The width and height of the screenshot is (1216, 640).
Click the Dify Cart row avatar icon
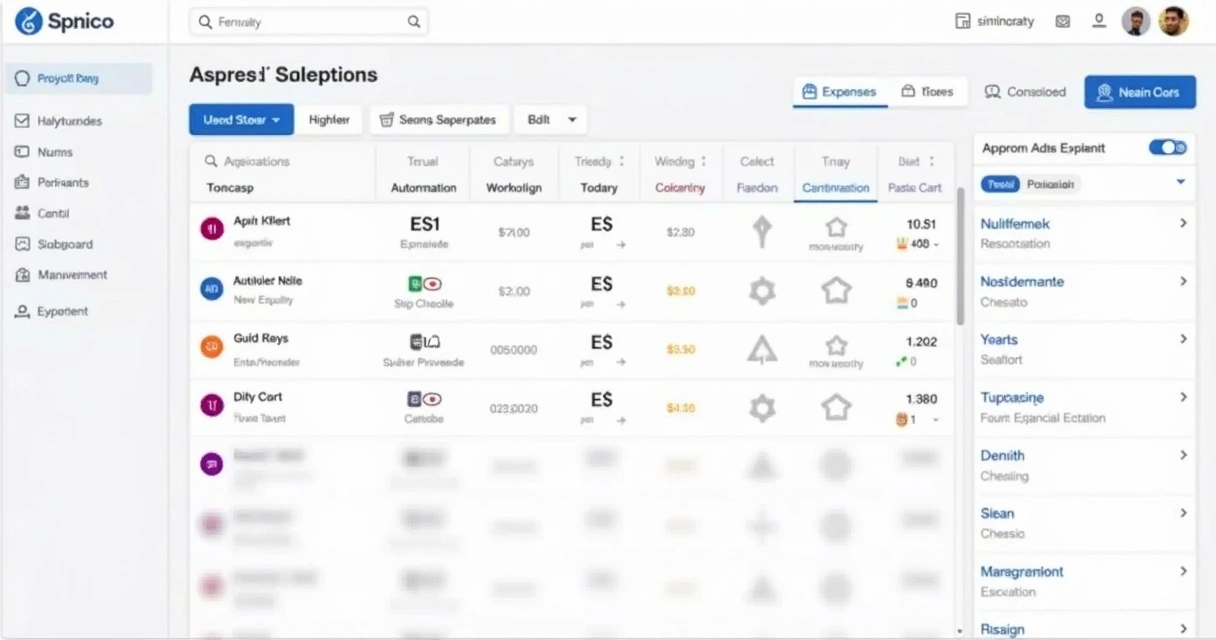212,405
